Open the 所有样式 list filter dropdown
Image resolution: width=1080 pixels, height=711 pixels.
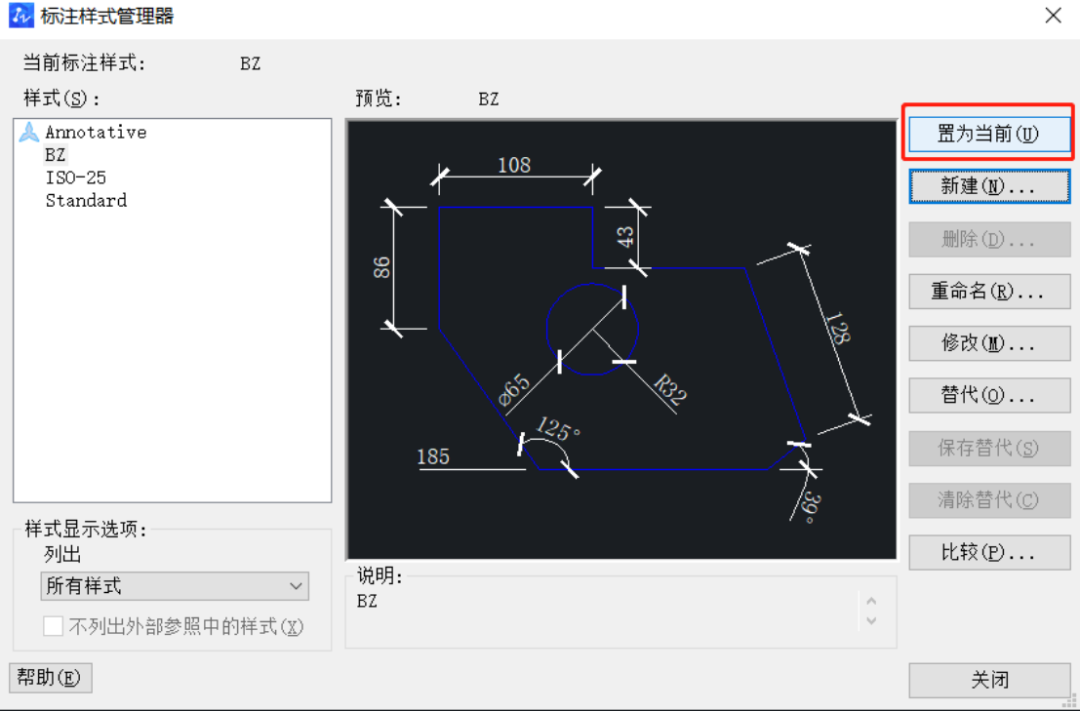(x=175, y=586)
